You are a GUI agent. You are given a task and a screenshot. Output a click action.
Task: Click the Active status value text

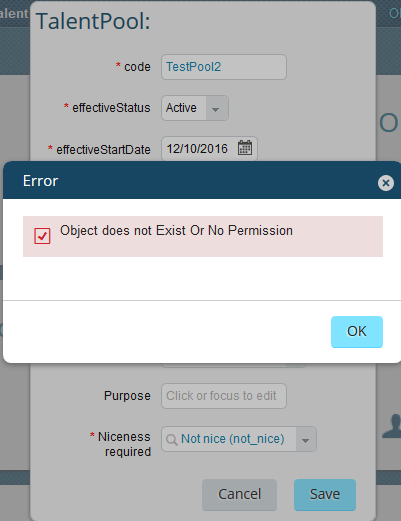coord(181,108)
